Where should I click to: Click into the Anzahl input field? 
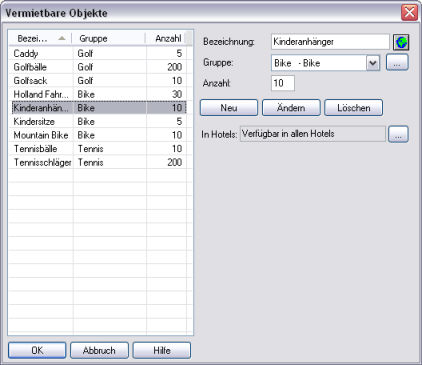click(x=283, y=83)
